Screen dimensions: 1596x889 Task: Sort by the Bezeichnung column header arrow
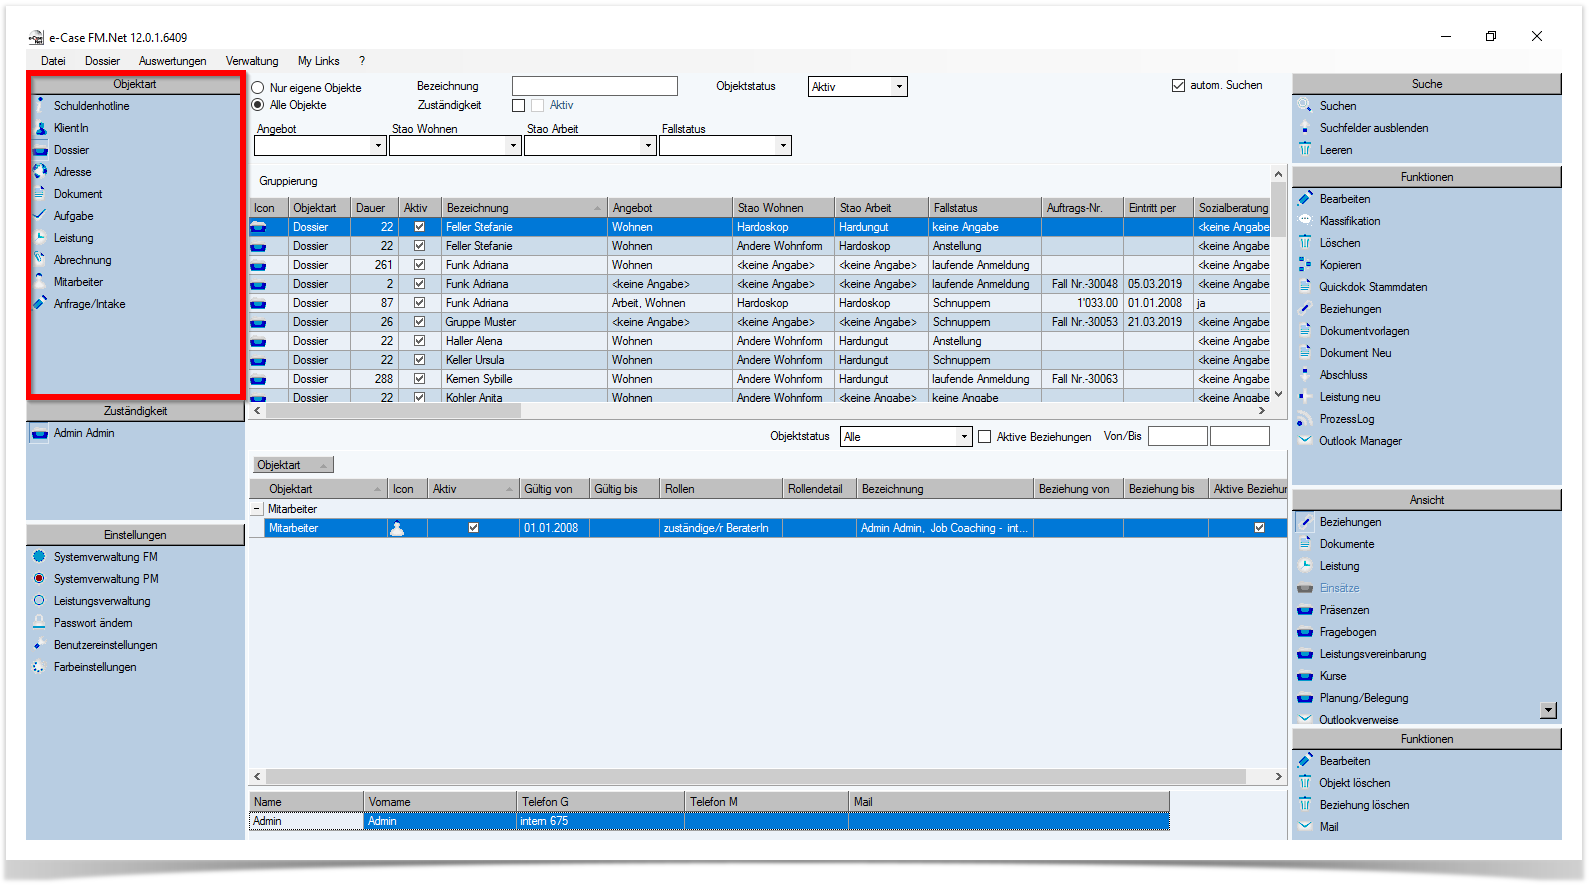point(598,208)
